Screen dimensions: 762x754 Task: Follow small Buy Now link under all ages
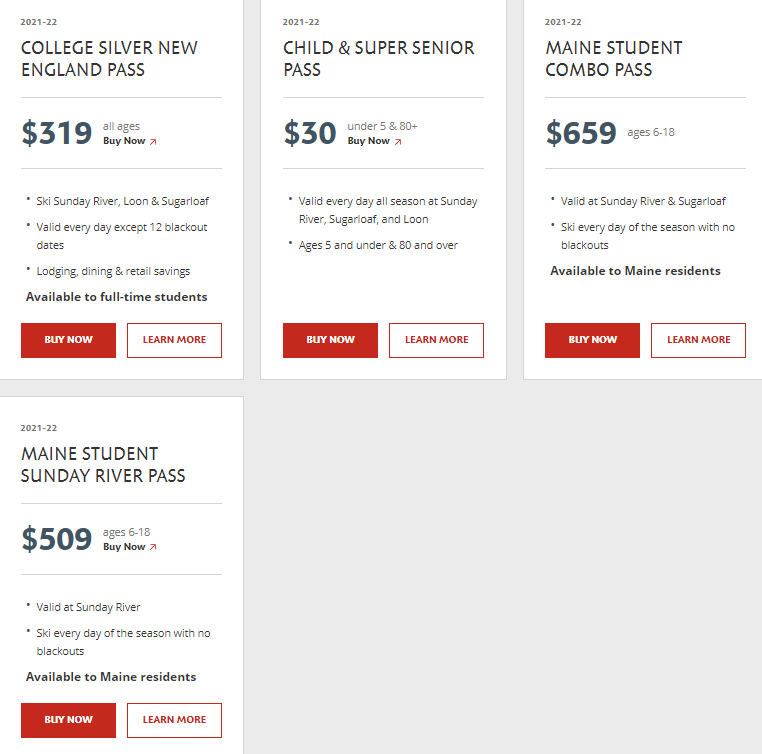(x=124, y=141)
